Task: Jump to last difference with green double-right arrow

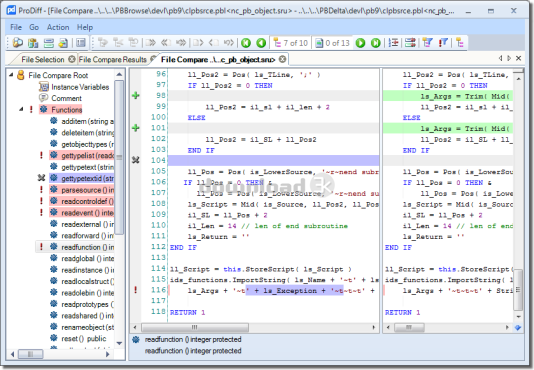Action: [375, 43]
